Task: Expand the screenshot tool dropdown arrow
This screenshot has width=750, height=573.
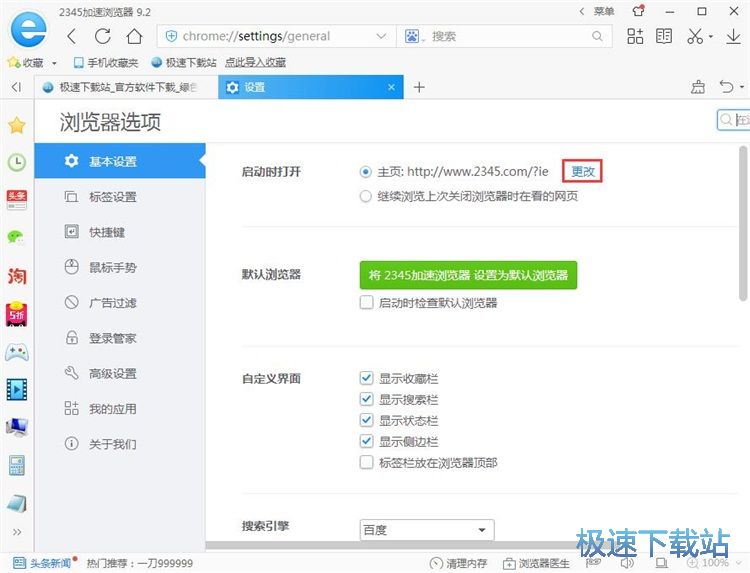Action: (711, 36)
